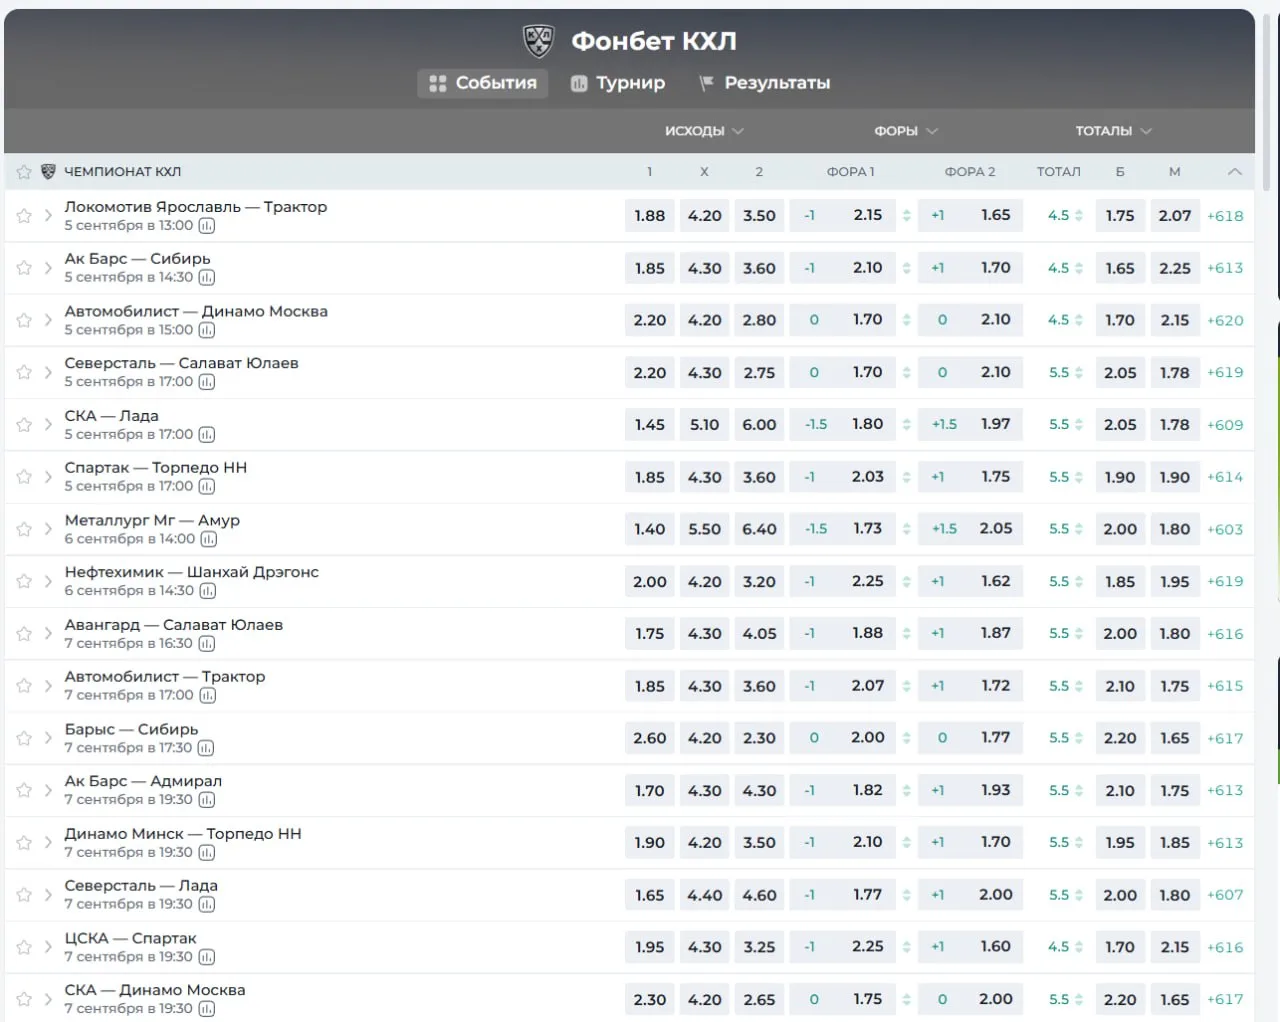Screen dimensions: 1280x1022
Task: Open stats icon for Металлург Мг — Амур
Action: click(x=208, y=539)
